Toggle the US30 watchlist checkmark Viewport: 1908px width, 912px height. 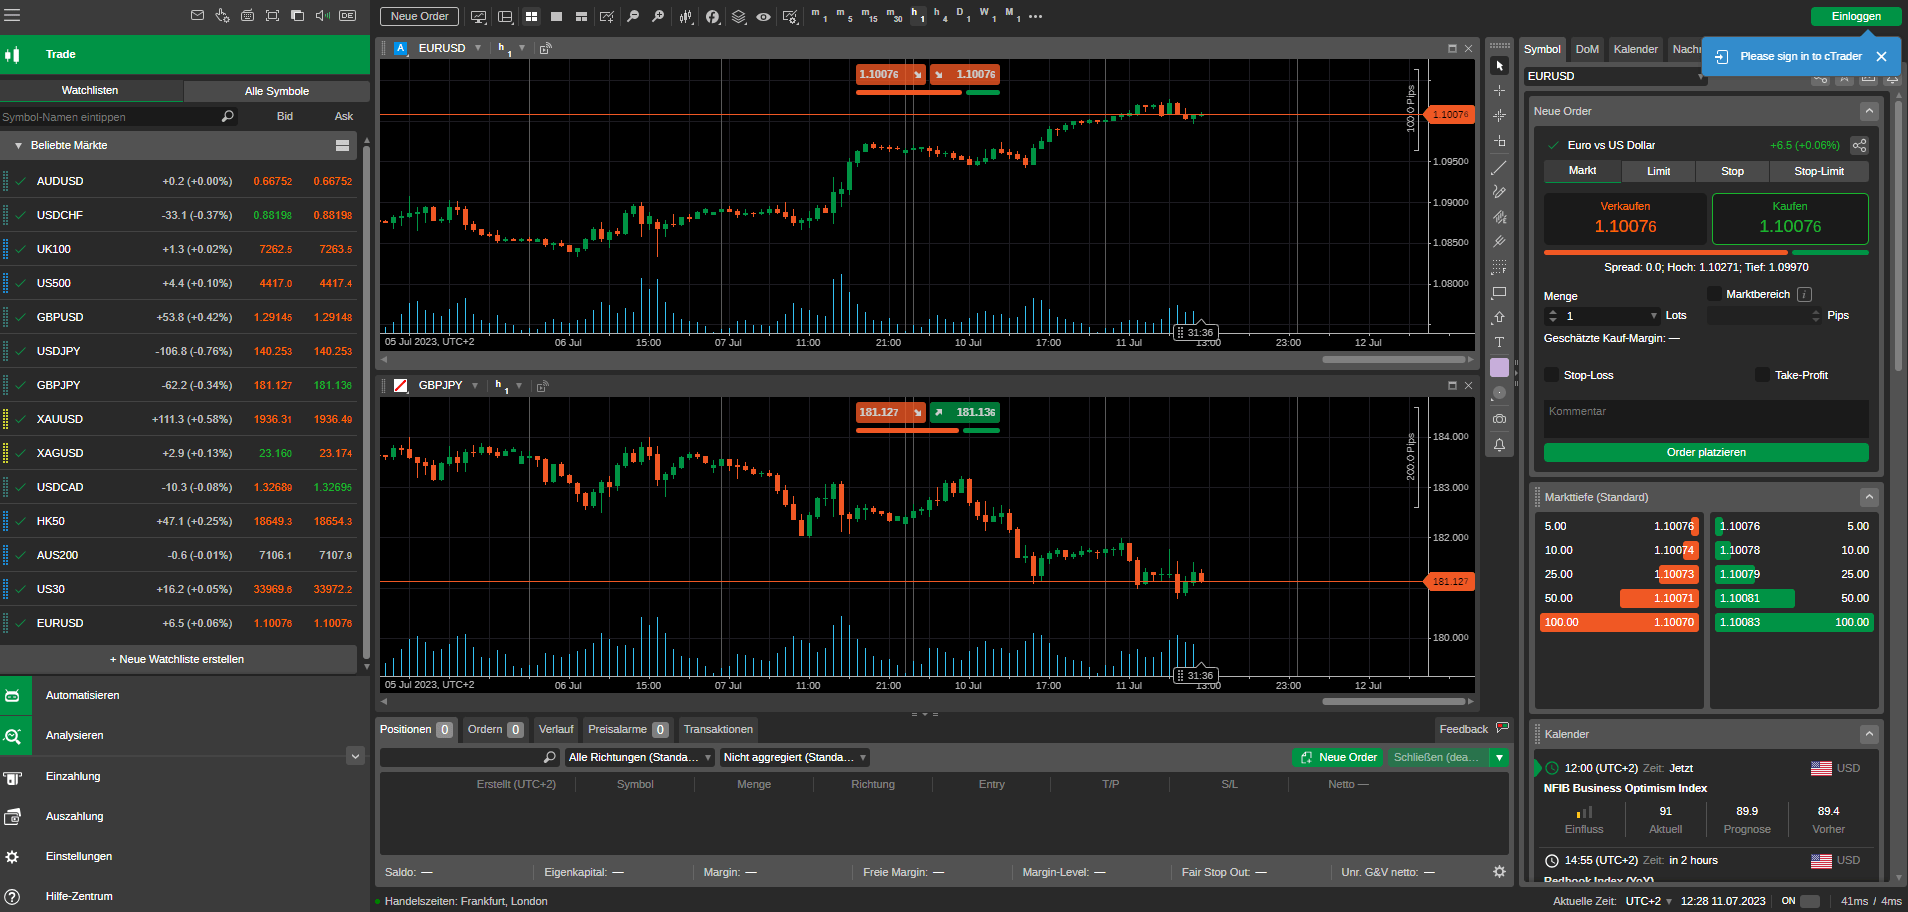click(x=20, y=589)
